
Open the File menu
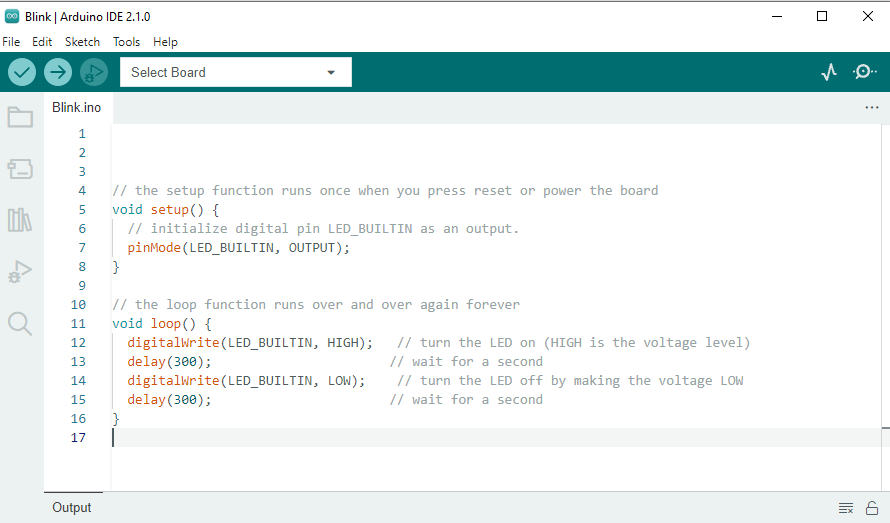(x=11, y=42)
